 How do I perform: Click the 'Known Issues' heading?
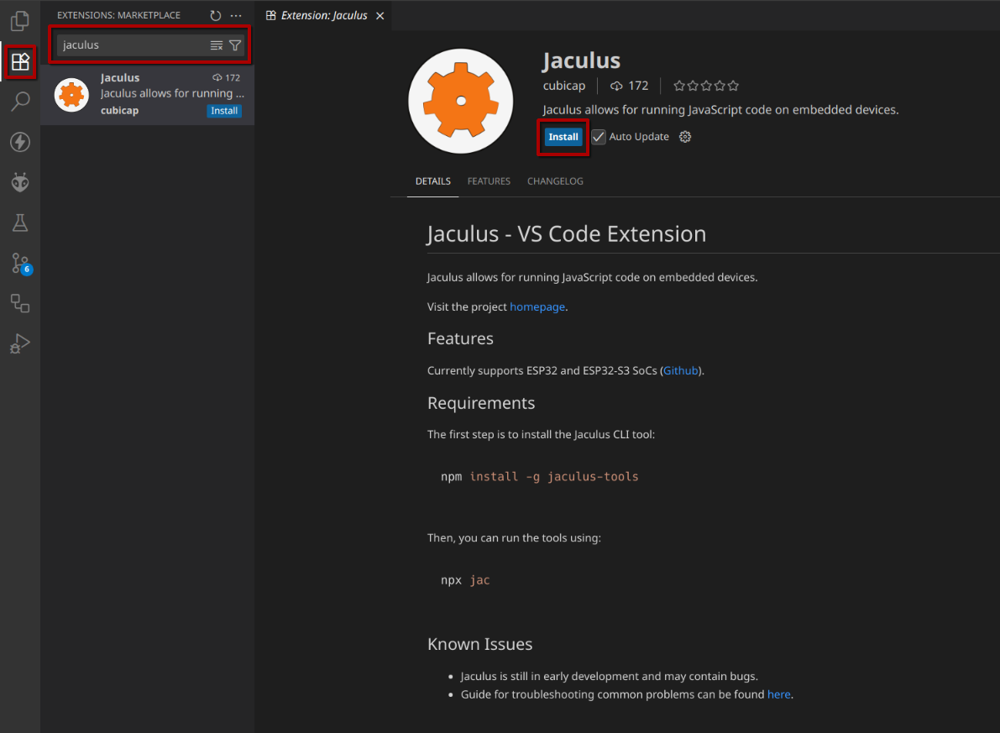(480, 644)
